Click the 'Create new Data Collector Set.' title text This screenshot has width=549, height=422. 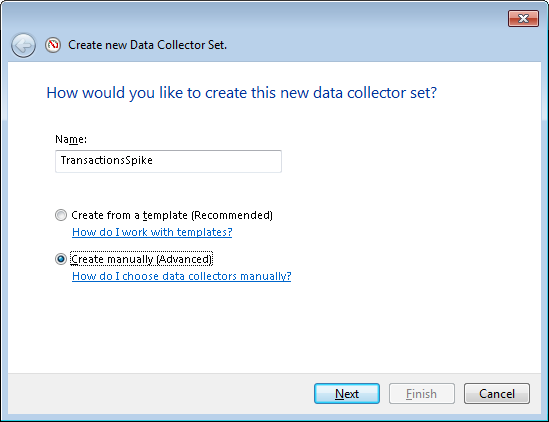click(x=147, y=45)
